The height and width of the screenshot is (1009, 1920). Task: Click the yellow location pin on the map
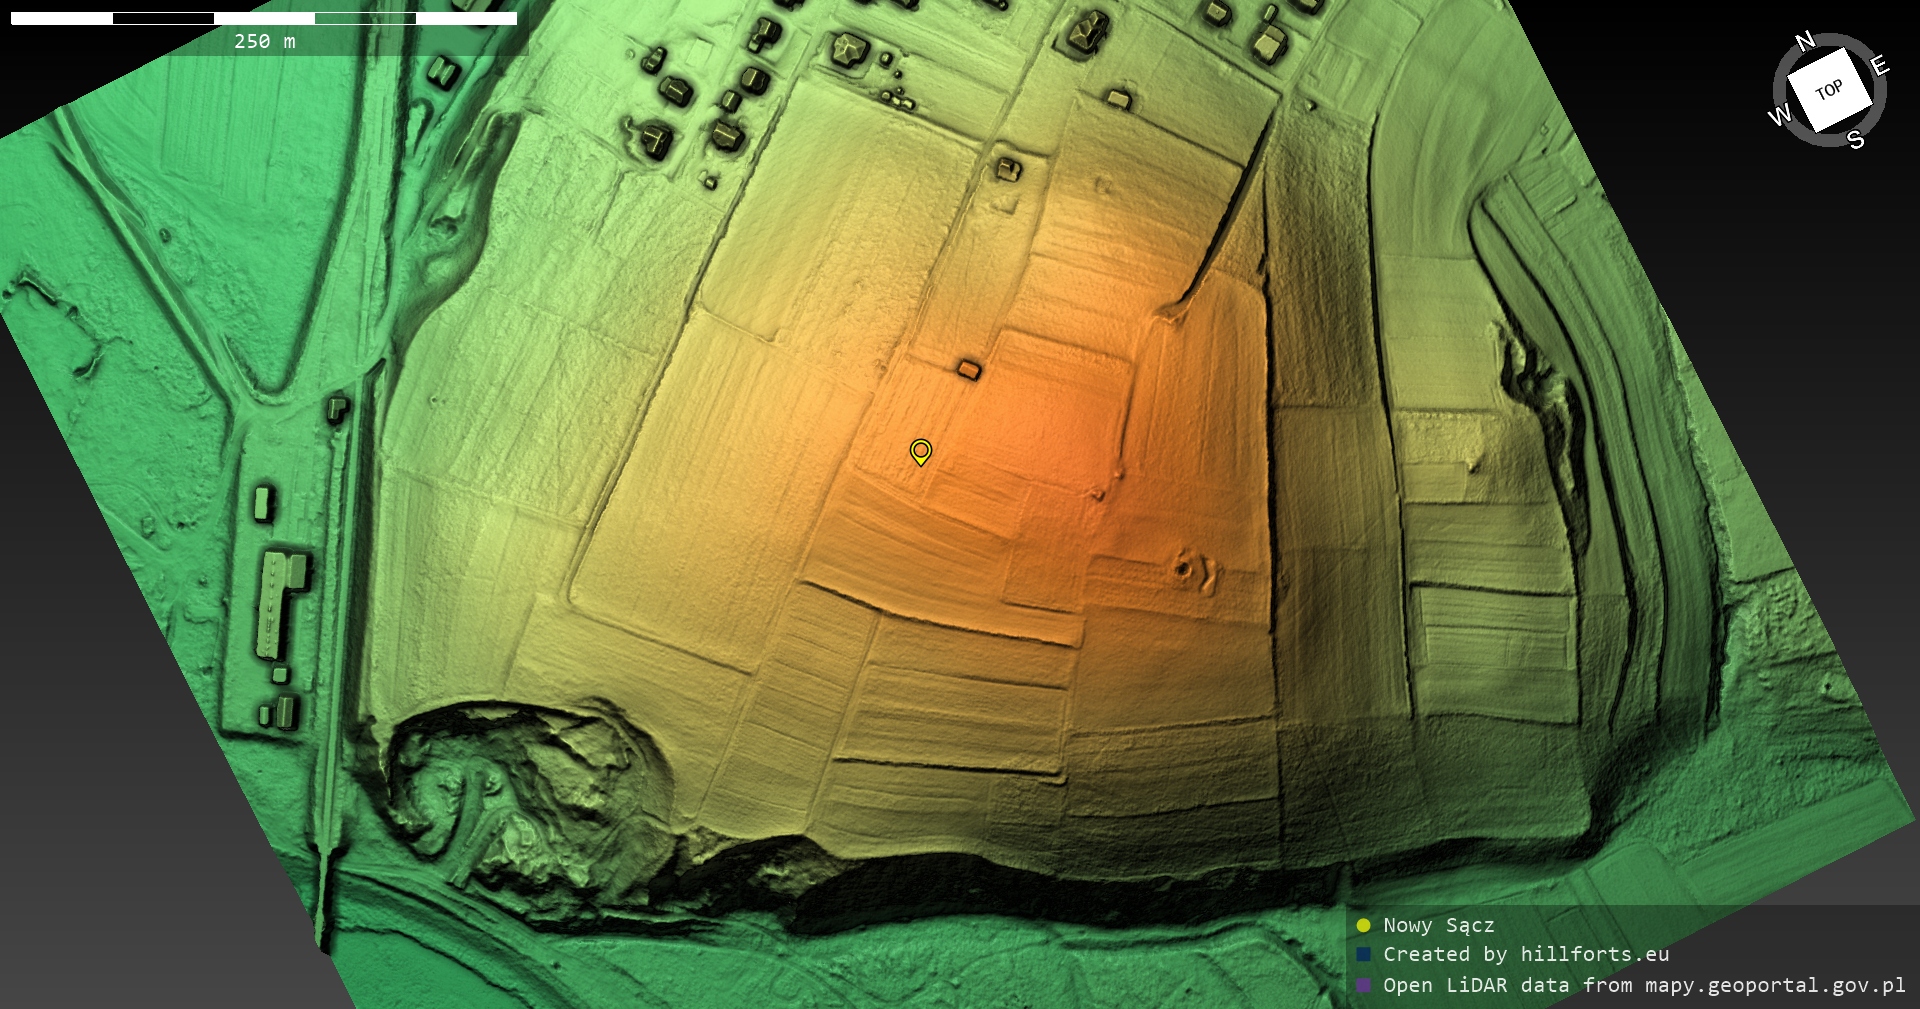point(920,451)
